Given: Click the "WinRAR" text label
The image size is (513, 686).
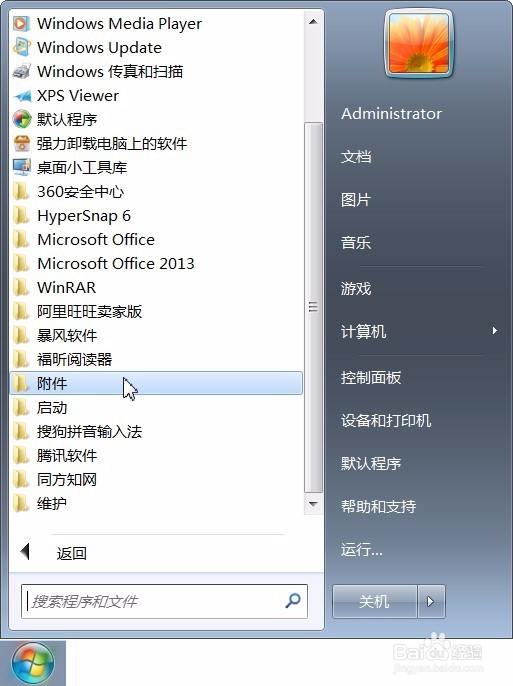Looking at the screenshot, I should click(66, 287).
